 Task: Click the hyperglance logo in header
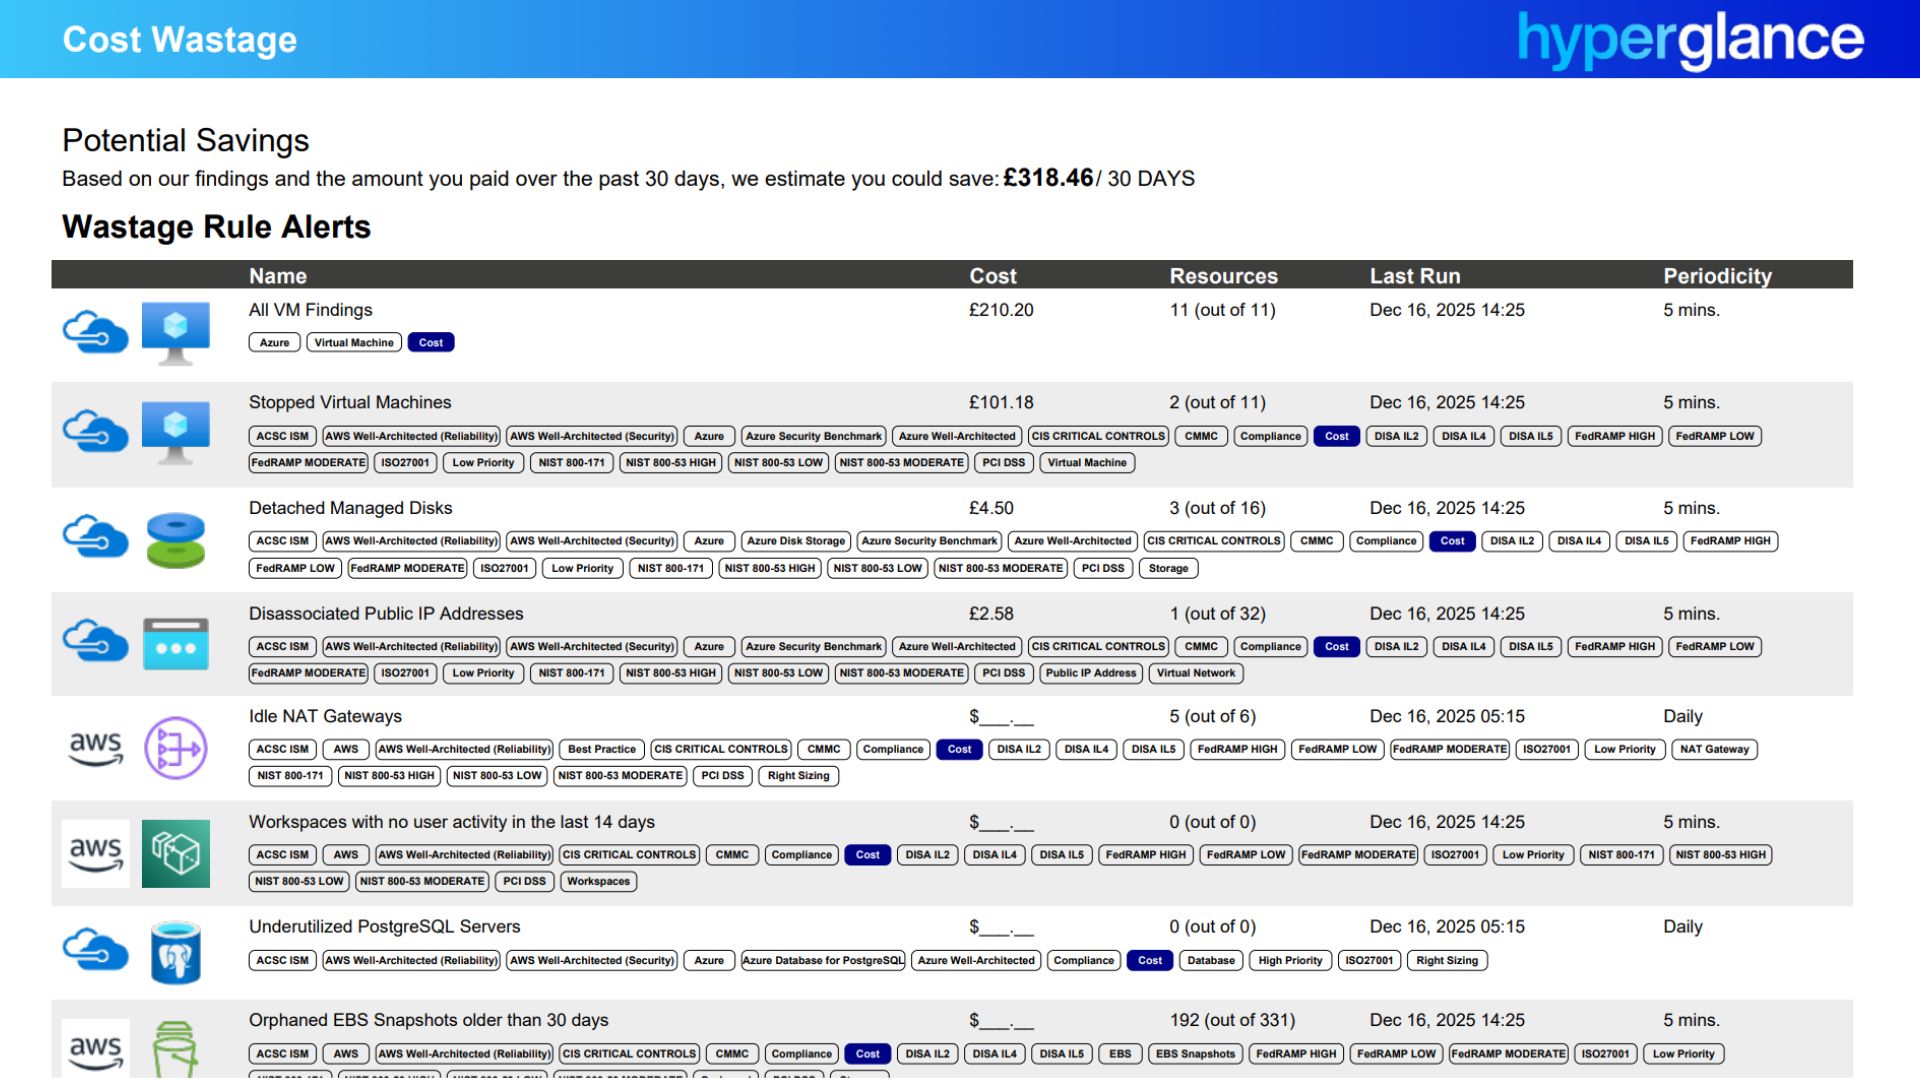tap(1689, 40)
